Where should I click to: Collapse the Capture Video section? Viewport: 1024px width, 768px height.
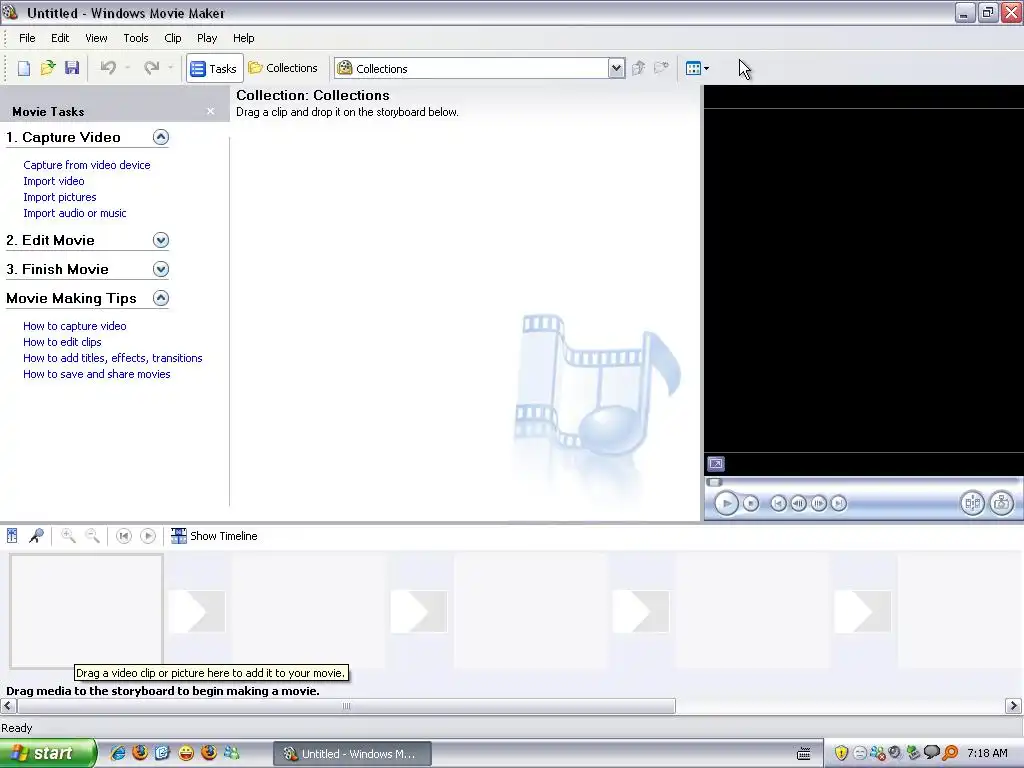(x=161, y=136)
